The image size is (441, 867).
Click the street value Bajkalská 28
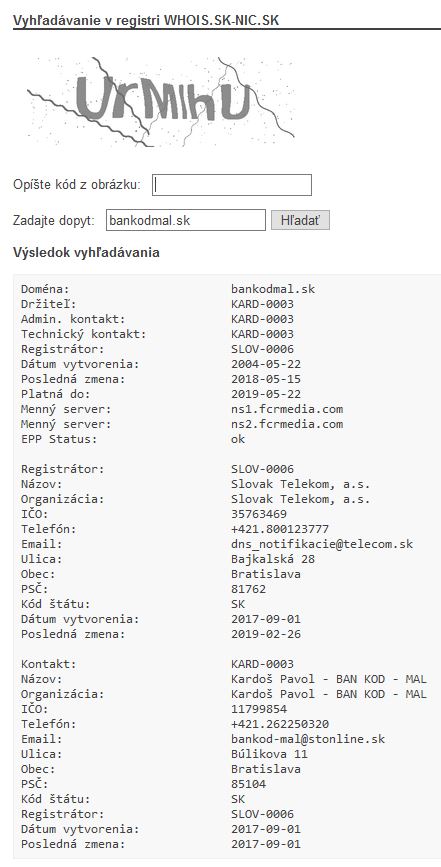coord(273,559)
